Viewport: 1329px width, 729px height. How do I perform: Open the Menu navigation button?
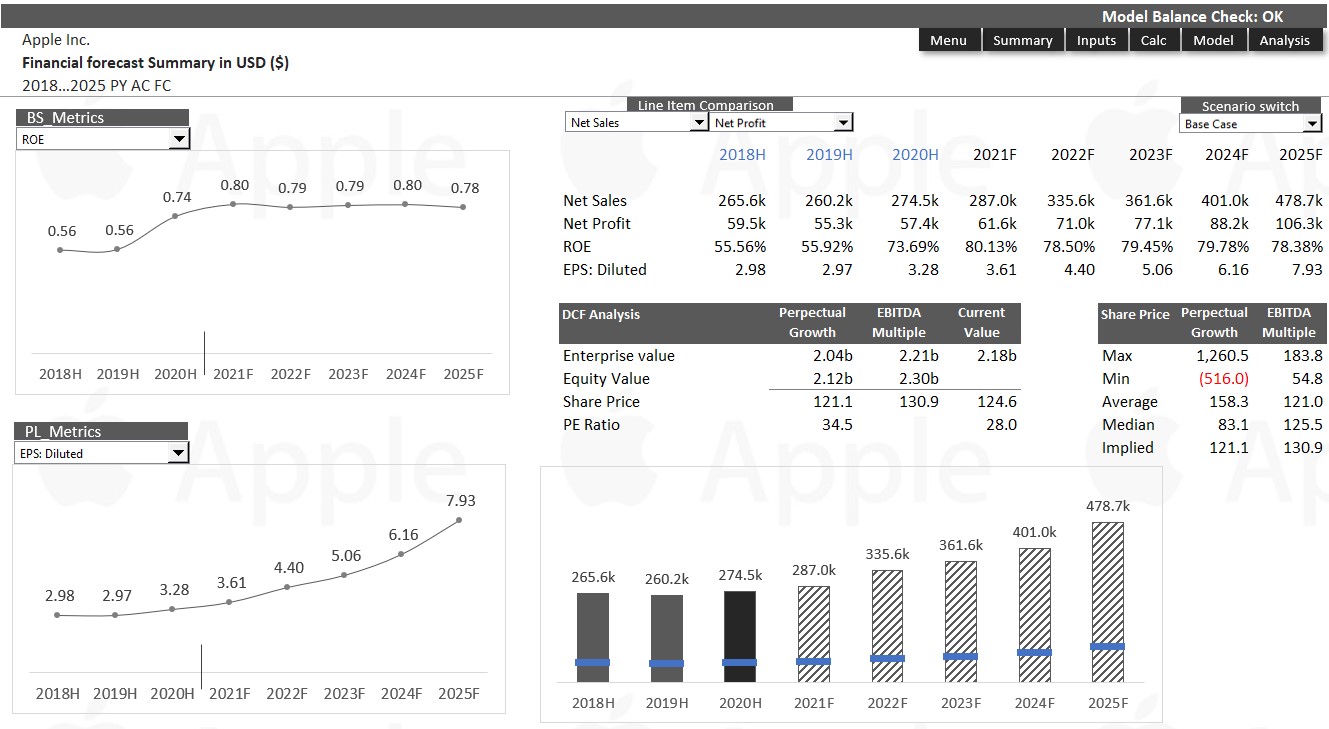[948, 40]
